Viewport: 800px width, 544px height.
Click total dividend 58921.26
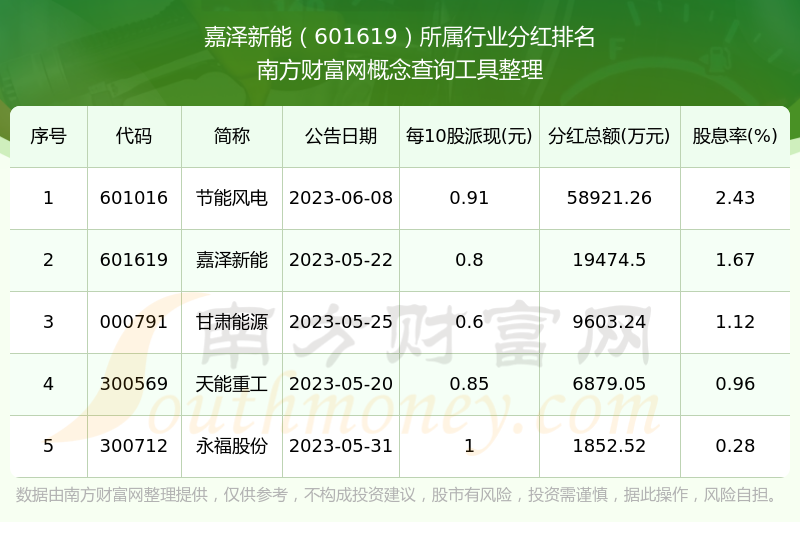pyautogui.click(x=609, y=198)
